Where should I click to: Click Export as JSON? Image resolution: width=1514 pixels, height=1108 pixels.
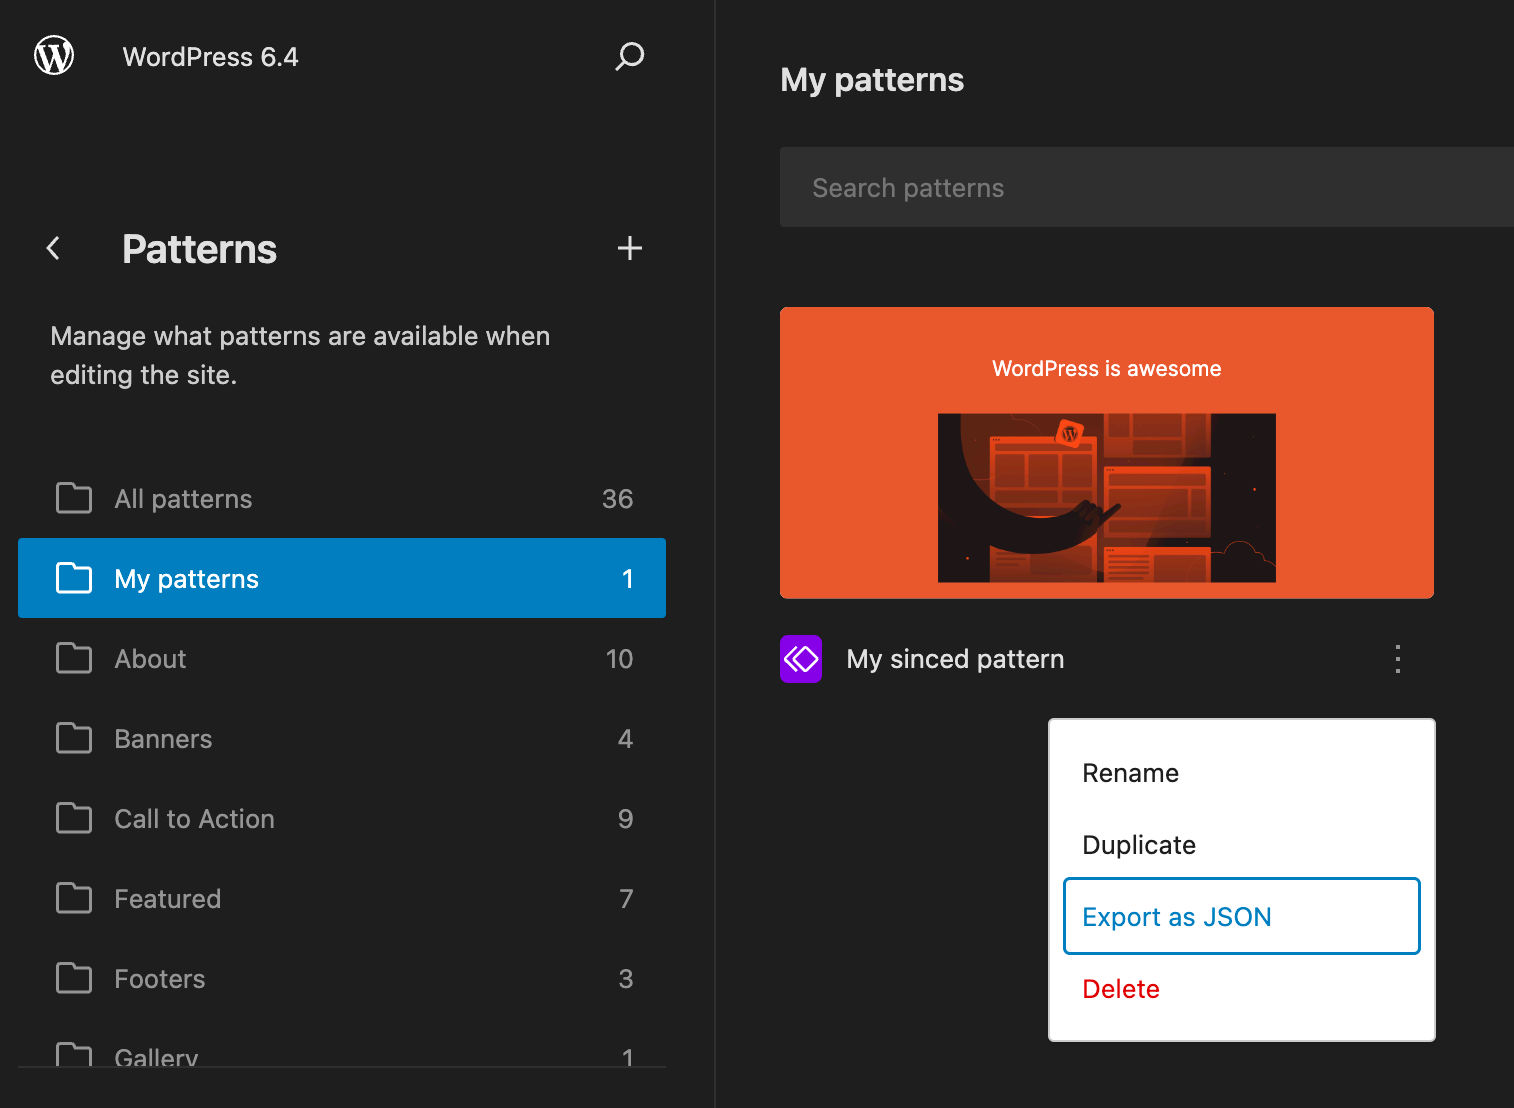click(1177, 916)
